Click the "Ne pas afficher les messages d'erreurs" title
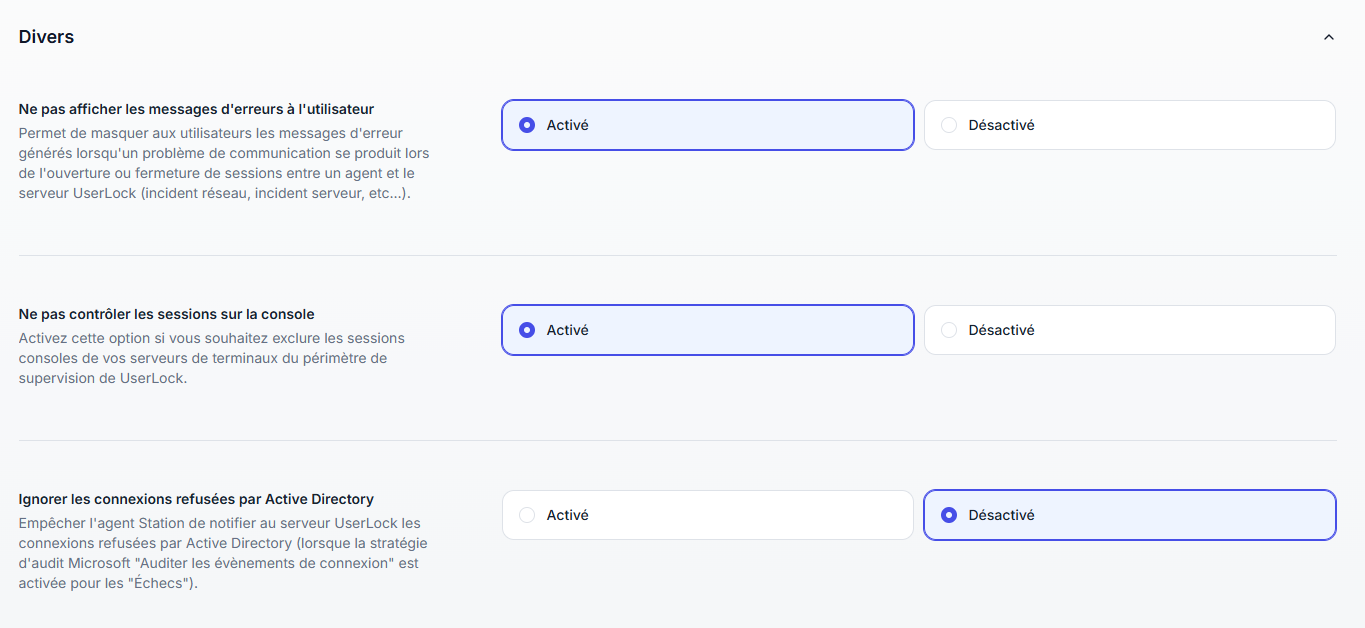1365x628 pixels. click(x=196, y=108)
